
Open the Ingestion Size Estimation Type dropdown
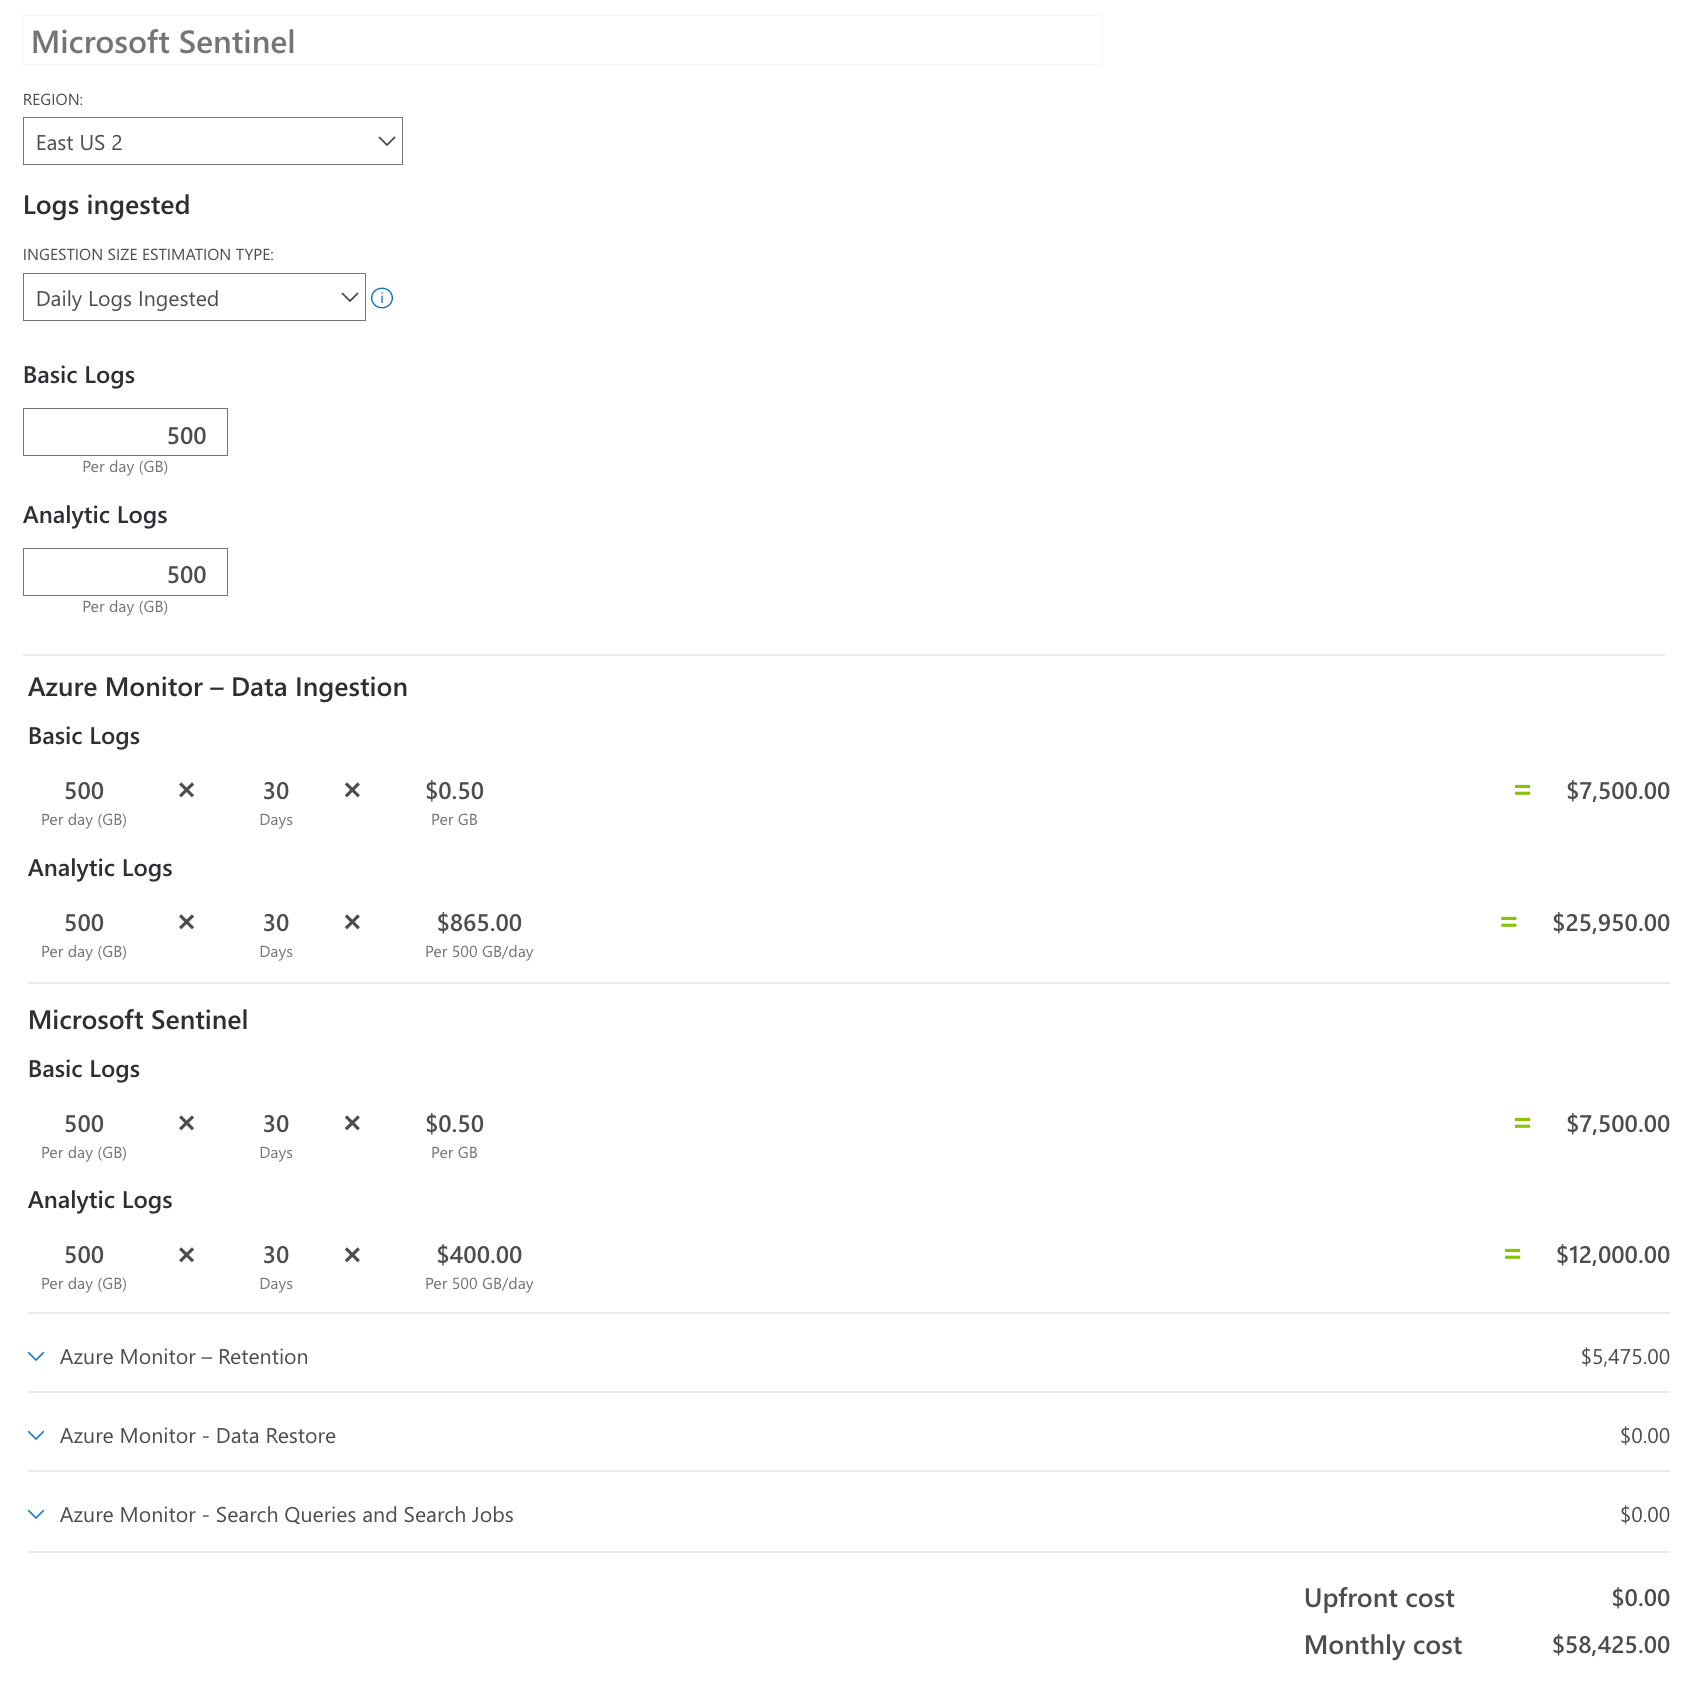point(194,297)
